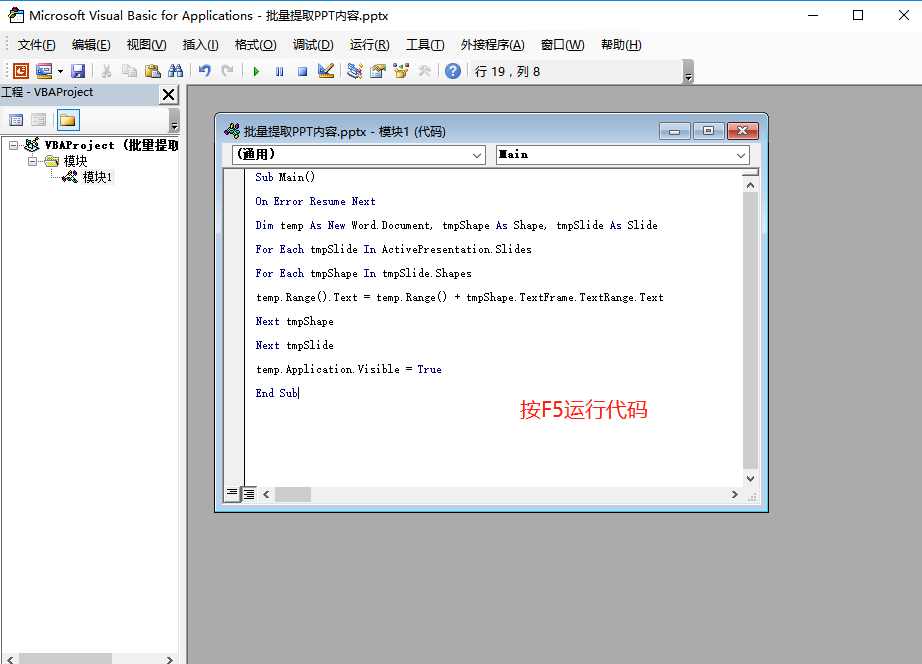This screenshot has width=922, height=664.
Task: Click code window horizontal scroll right arrow
Action: (734, 495)
